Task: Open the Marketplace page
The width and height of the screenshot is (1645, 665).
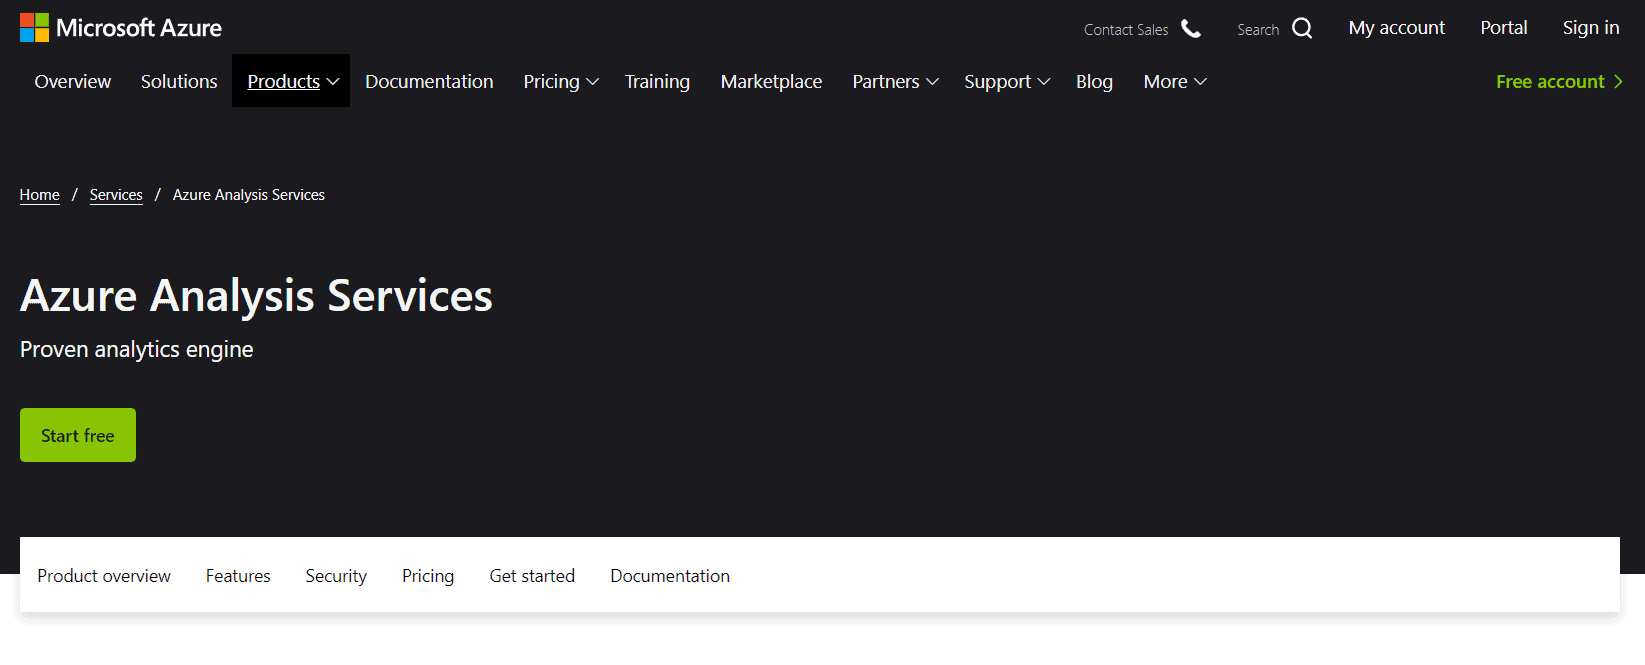Action: coord(771,82)
